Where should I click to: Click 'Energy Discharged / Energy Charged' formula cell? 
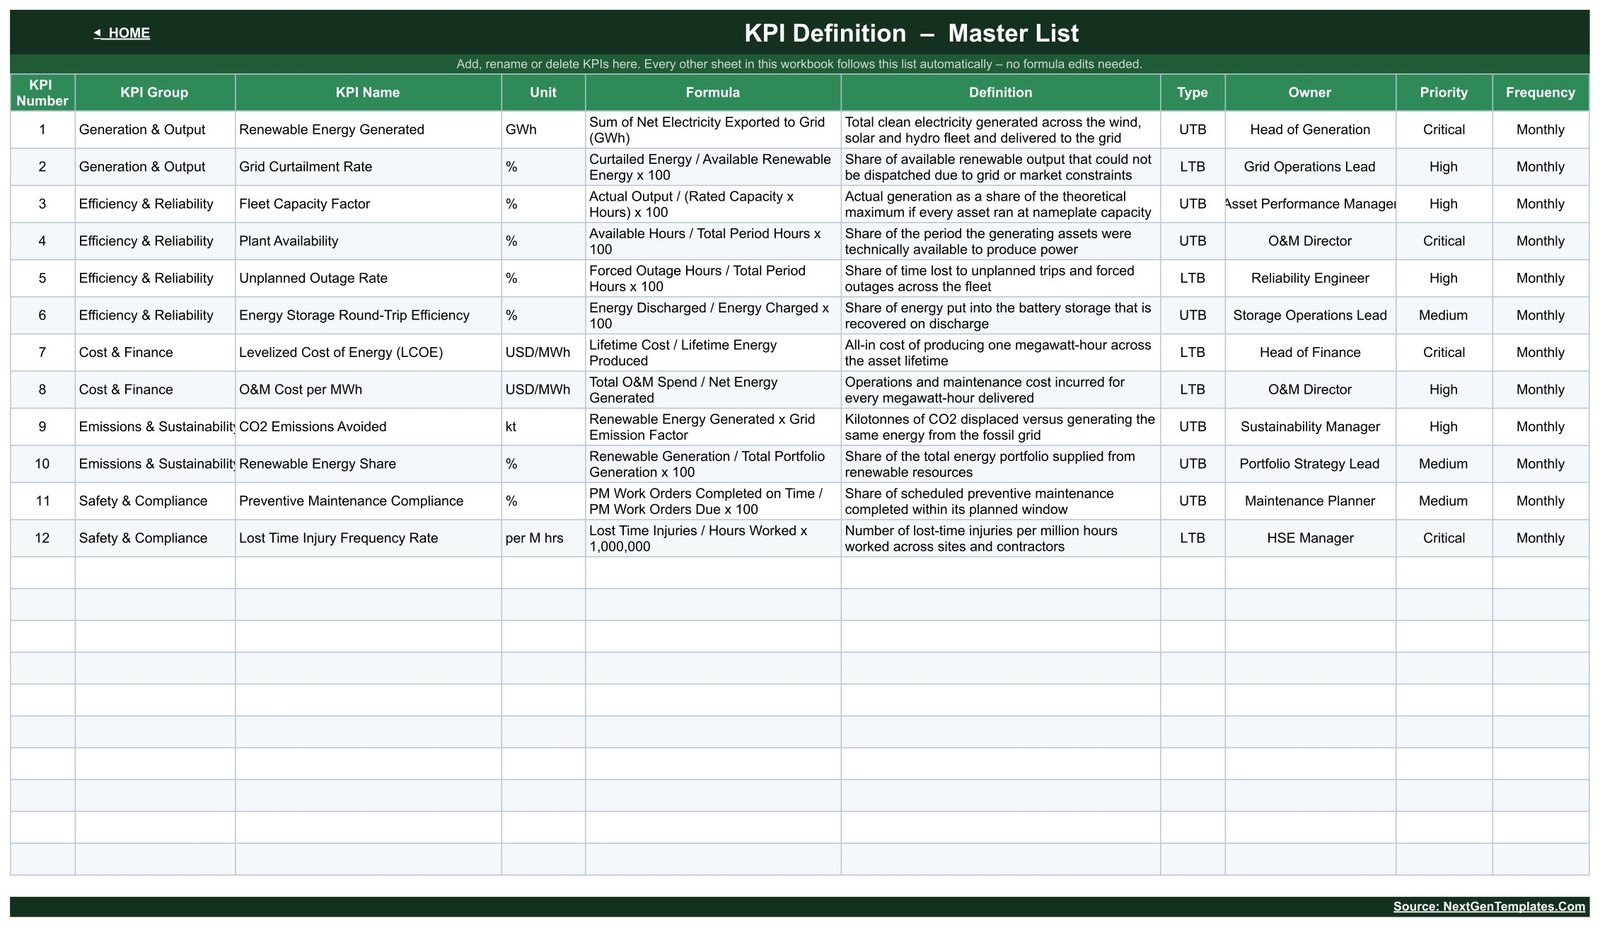[x=713, y=315]
